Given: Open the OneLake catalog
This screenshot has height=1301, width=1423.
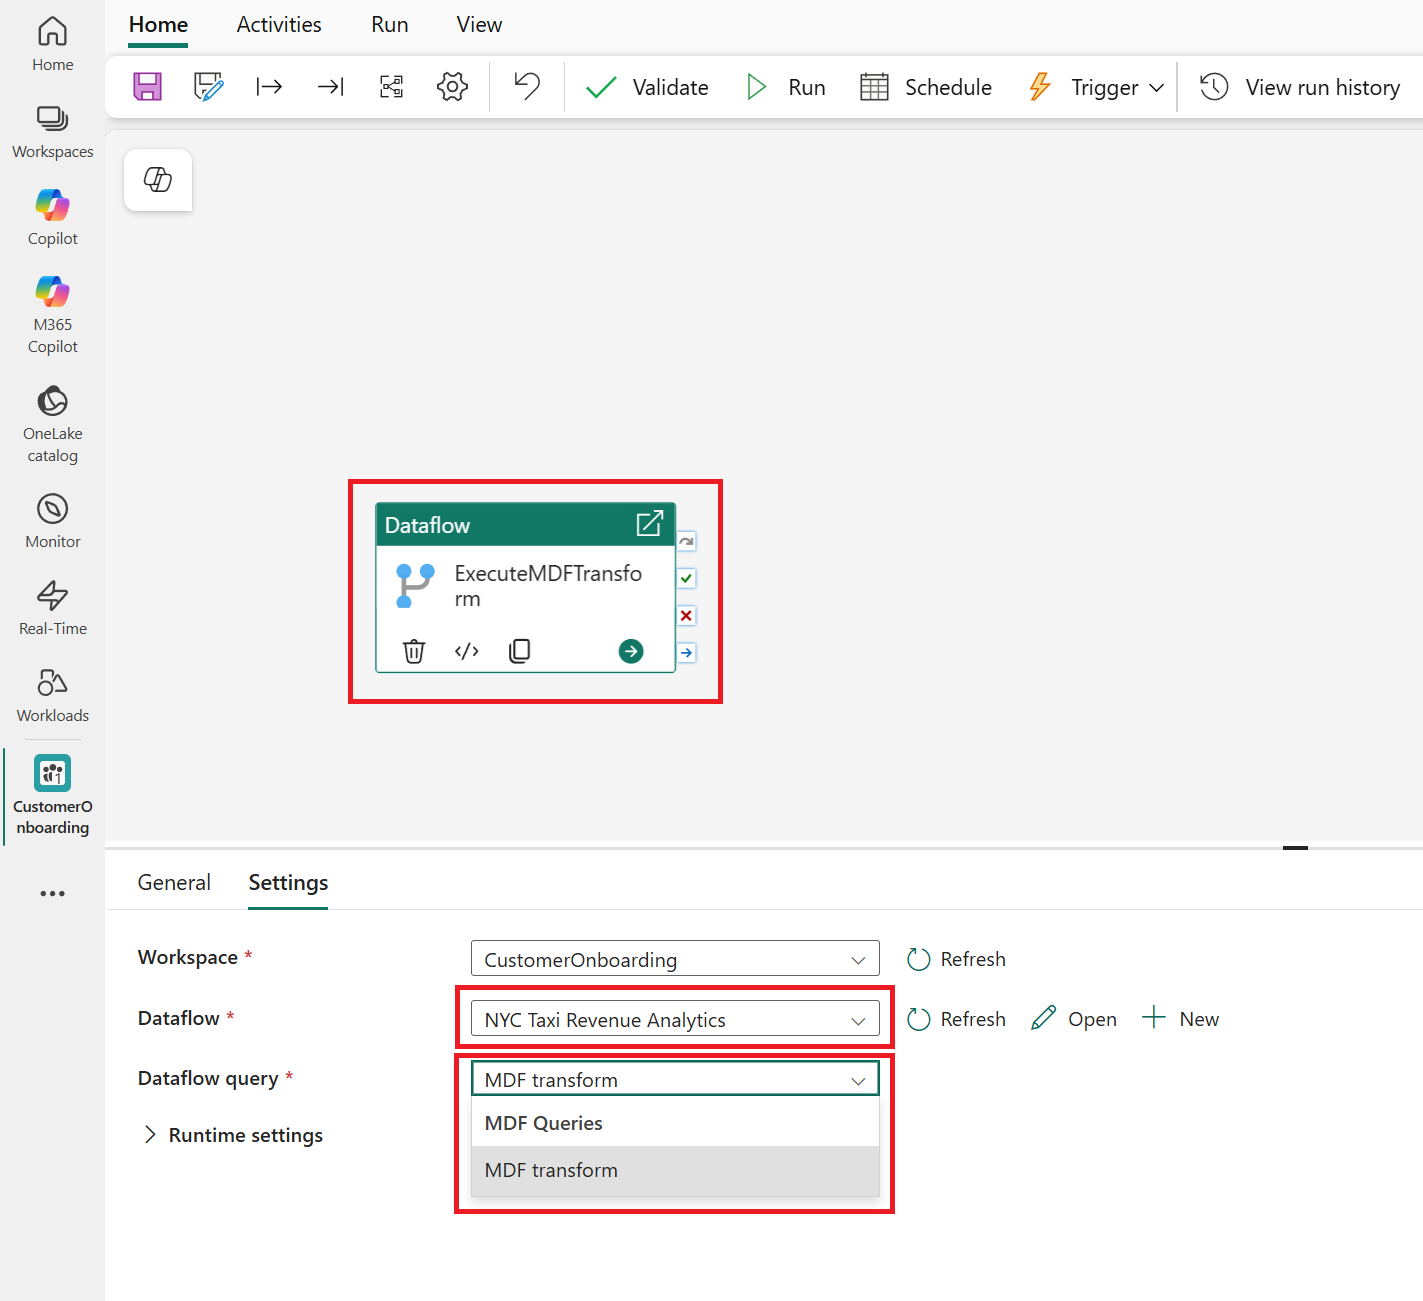Looking at the screenshot, I should [x=52, y=424].
